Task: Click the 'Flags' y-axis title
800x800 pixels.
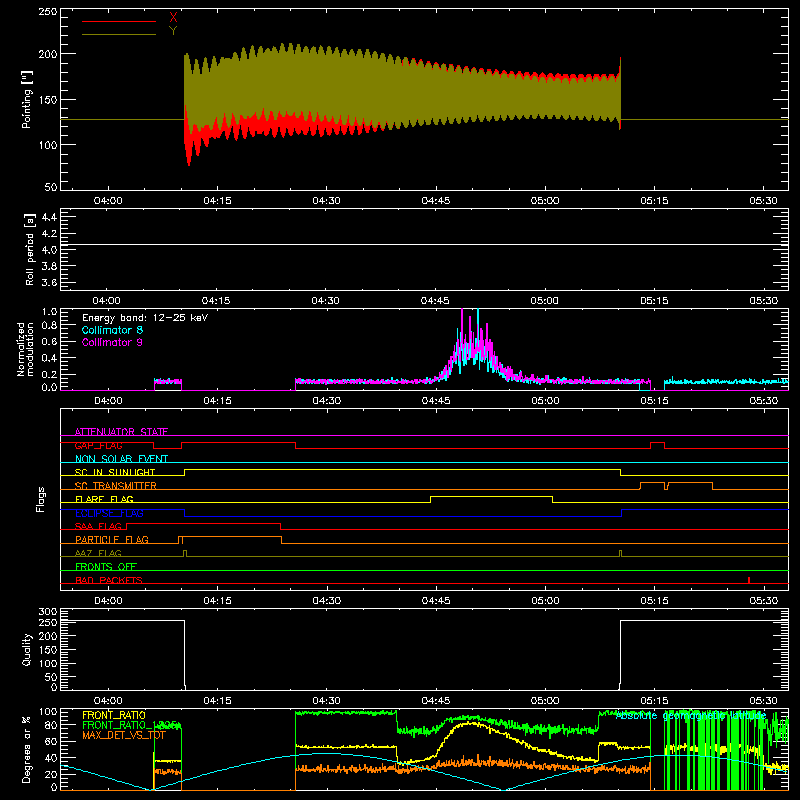Action: pyautogui.click(x=40, y=499)
